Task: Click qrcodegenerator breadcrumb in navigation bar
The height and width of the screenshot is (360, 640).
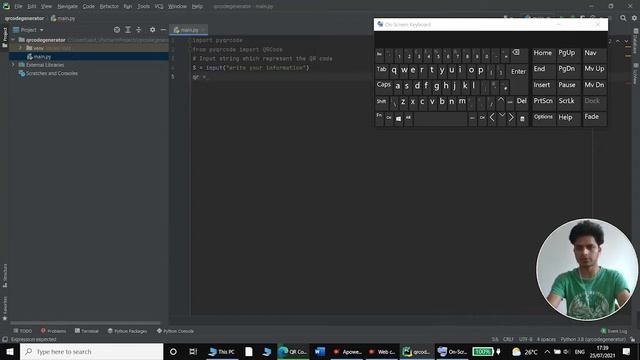Action: [x=24, y=18]
